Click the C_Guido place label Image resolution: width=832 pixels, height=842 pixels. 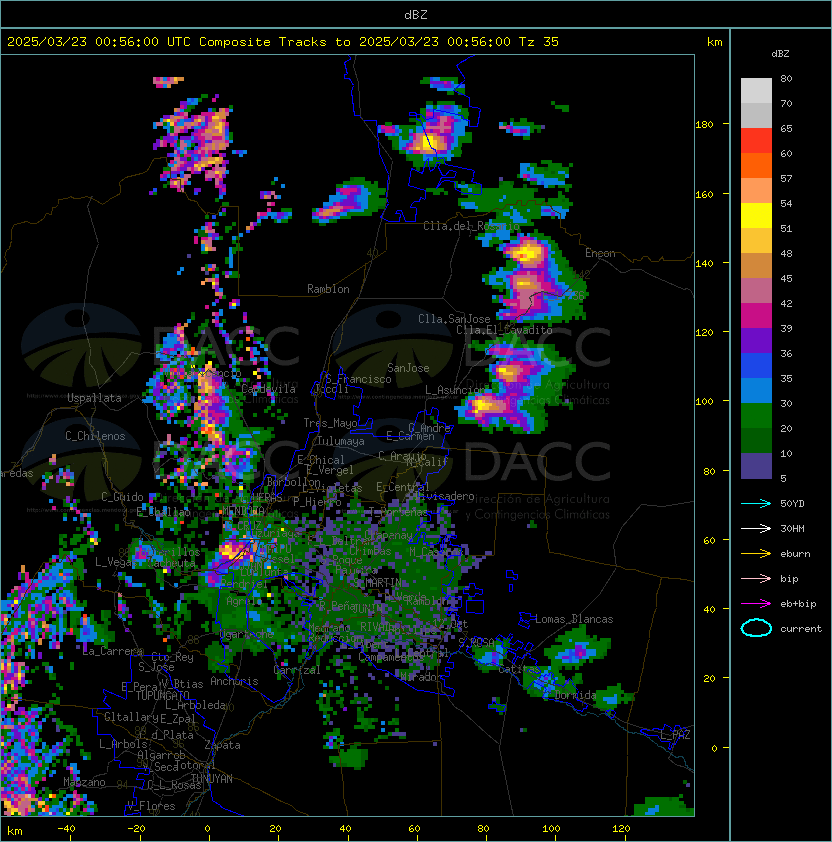pos(122,497)
